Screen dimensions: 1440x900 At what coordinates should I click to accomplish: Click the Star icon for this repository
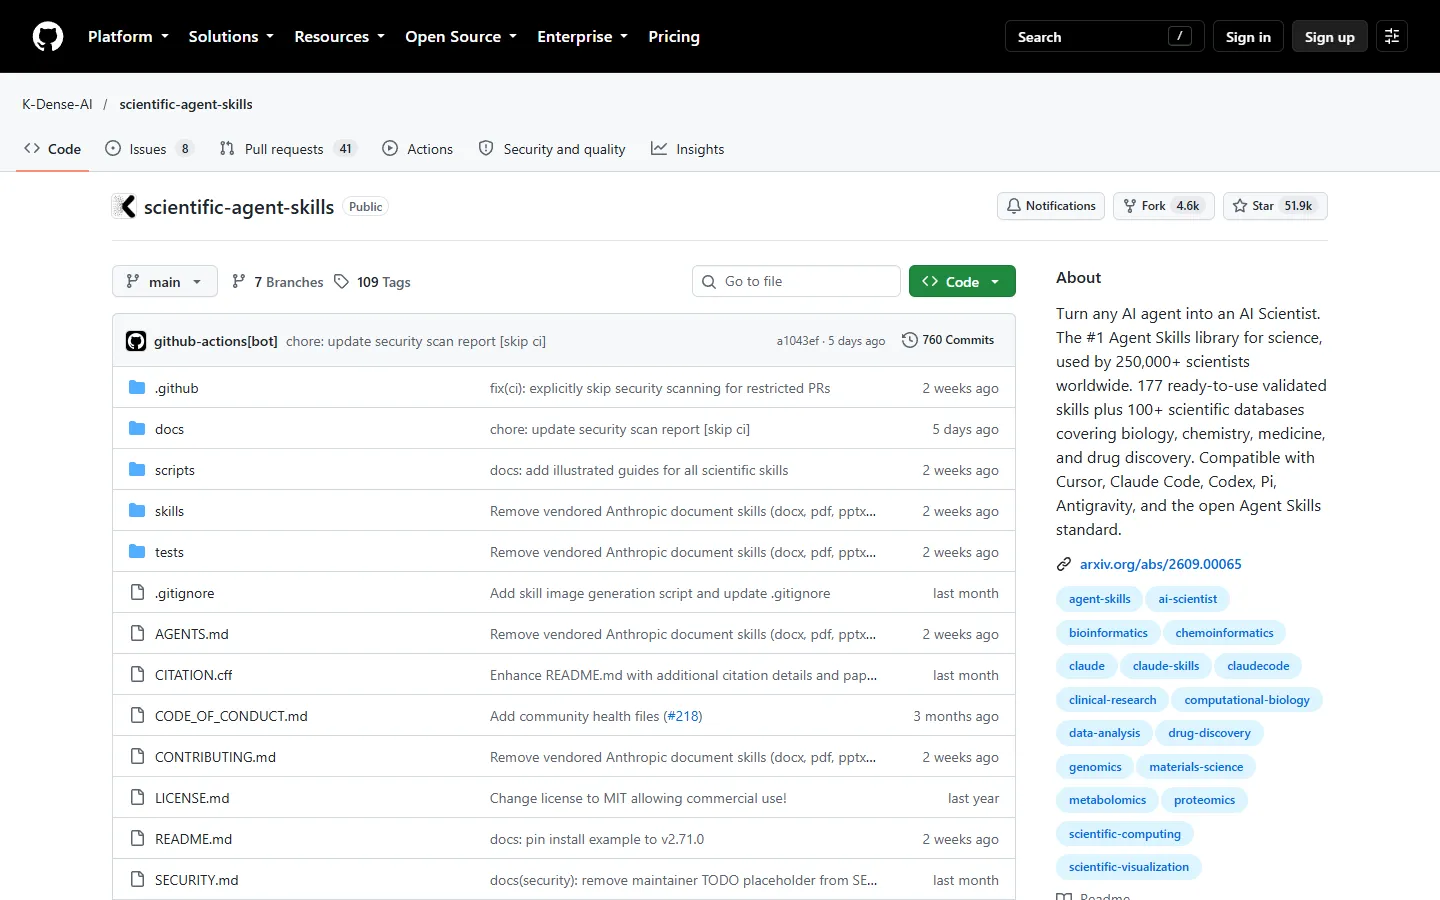(x=1240, y=206)
